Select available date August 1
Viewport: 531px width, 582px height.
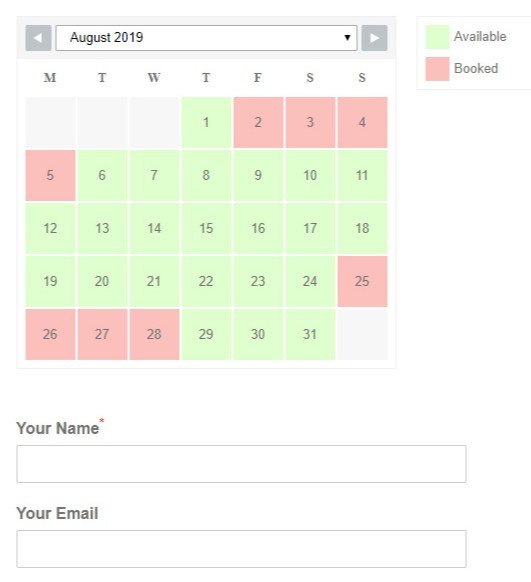(x=206, y=122)
